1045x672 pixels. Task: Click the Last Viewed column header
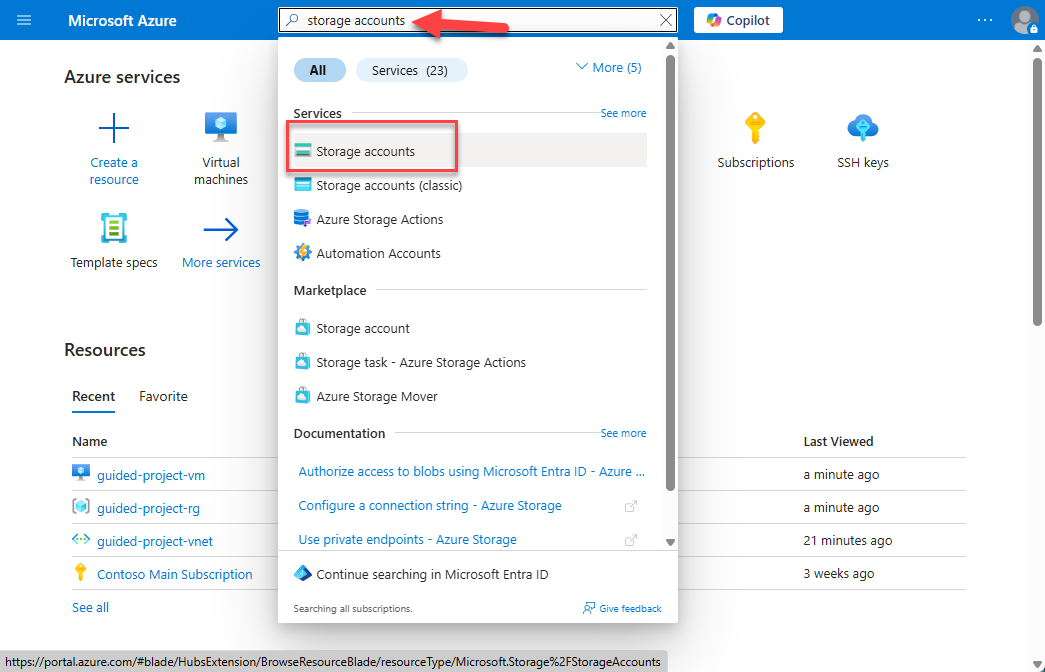pos(838,441)
